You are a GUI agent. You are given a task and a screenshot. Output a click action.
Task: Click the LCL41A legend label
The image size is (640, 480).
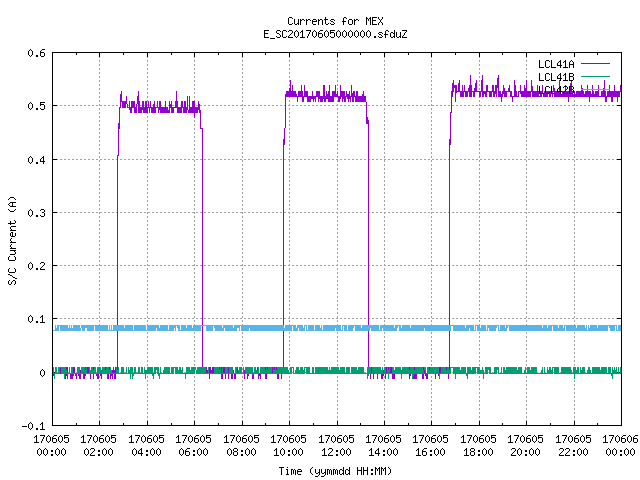pos(556,64)
